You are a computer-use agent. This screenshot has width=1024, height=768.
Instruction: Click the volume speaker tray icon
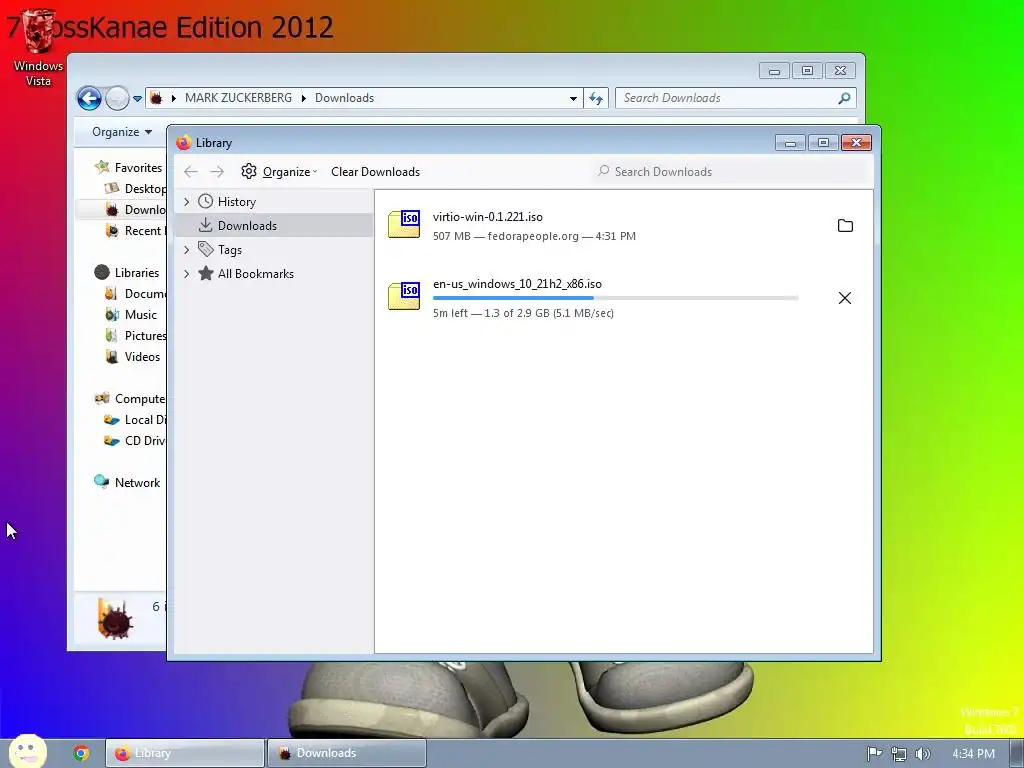pos(922,754)
